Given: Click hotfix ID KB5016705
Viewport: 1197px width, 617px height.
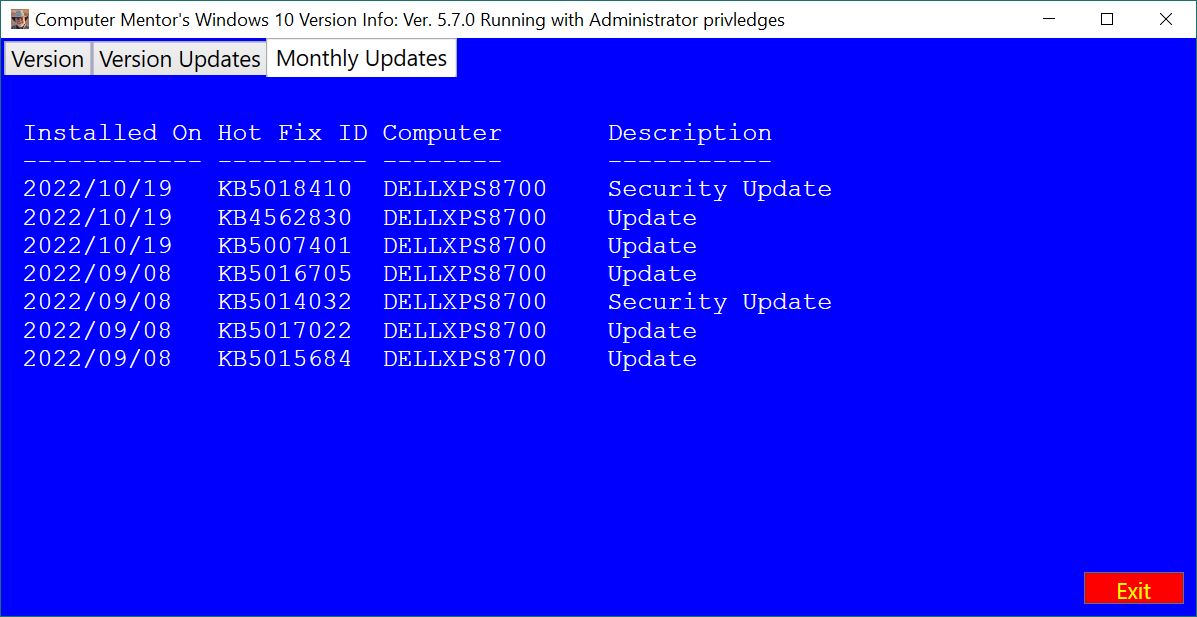Looking at the screenshot, I should (x=285, y=274).
